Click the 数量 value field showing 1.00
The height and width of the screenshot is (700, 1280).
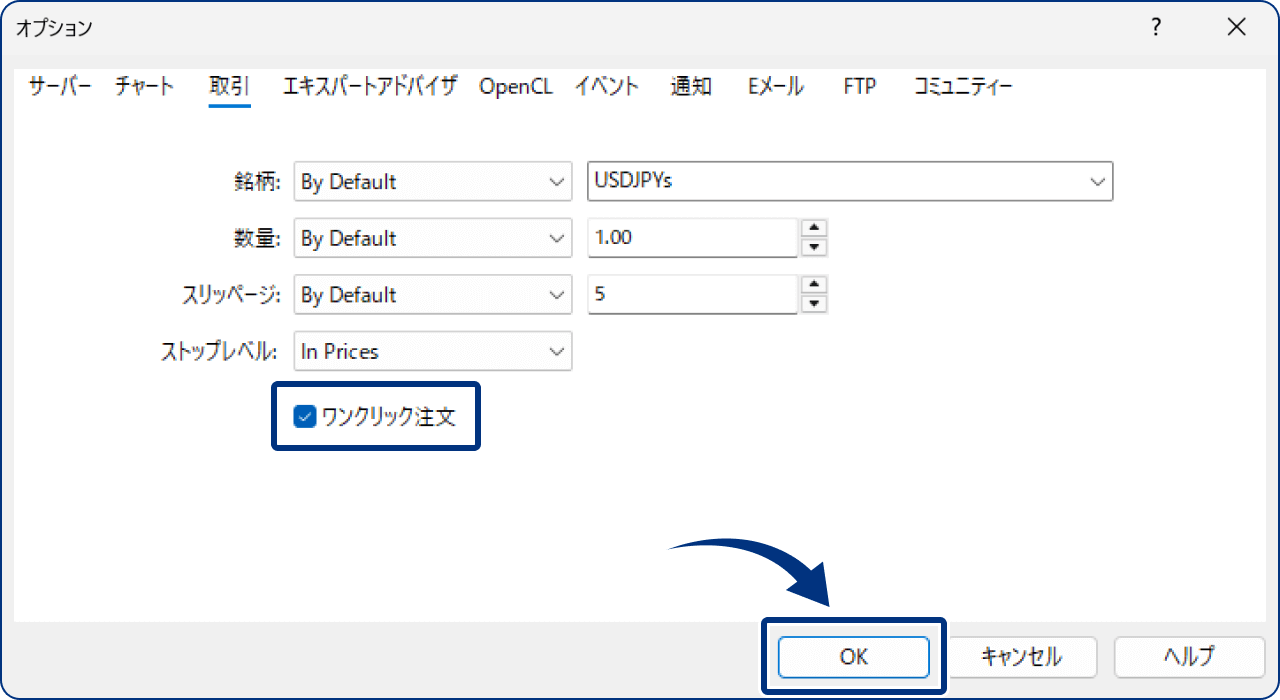(692, 238)
